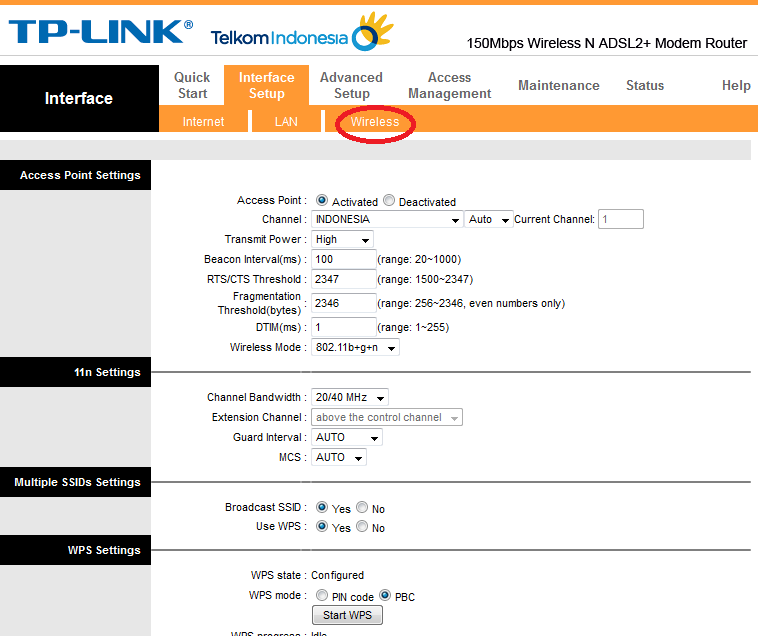This screenshot has width=758, height=640.
Task: Choose PIN code WPS mode
Action: 321,595
